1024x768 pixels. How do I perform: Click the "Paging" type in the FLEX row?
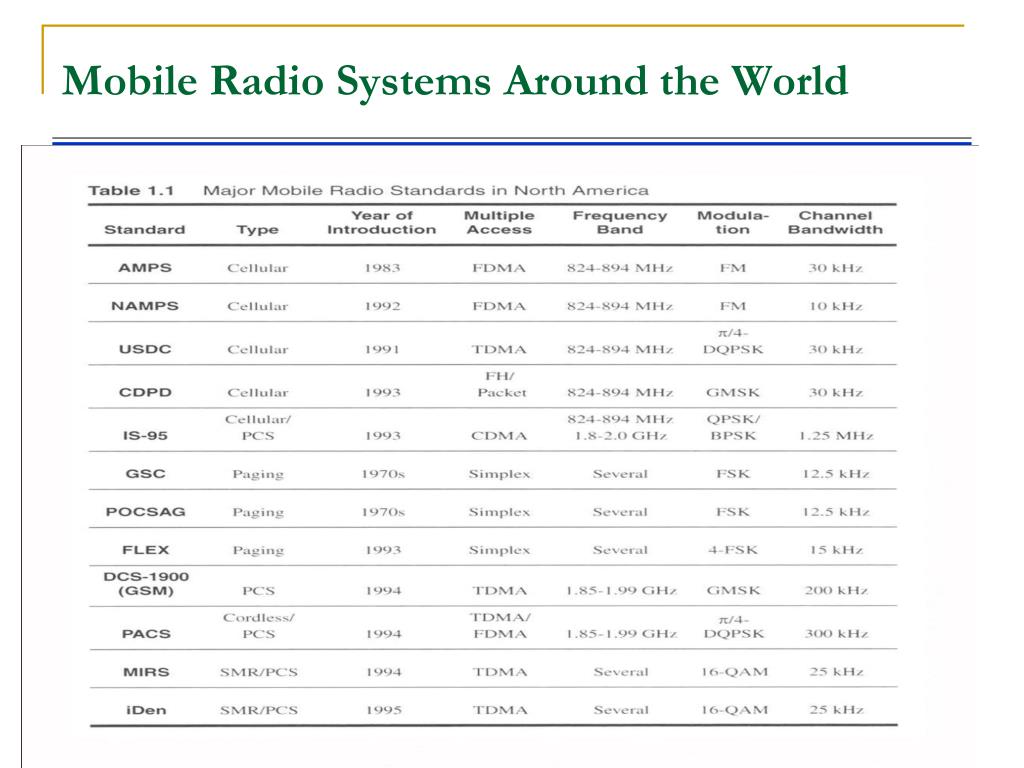pos(258,551)
